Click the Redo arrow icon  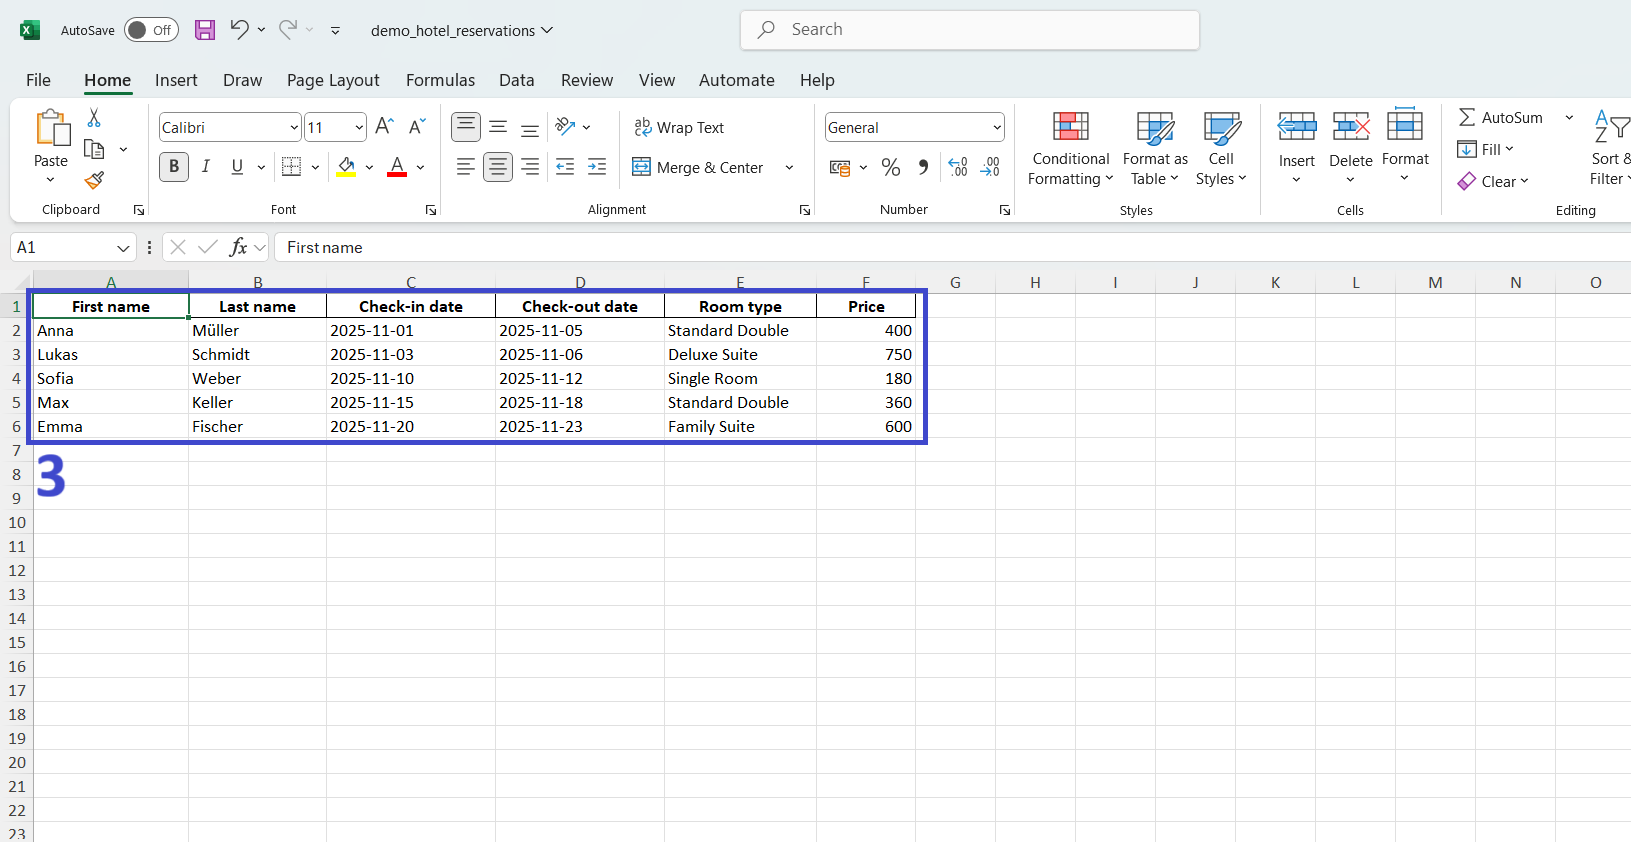(x=288, y=29)
